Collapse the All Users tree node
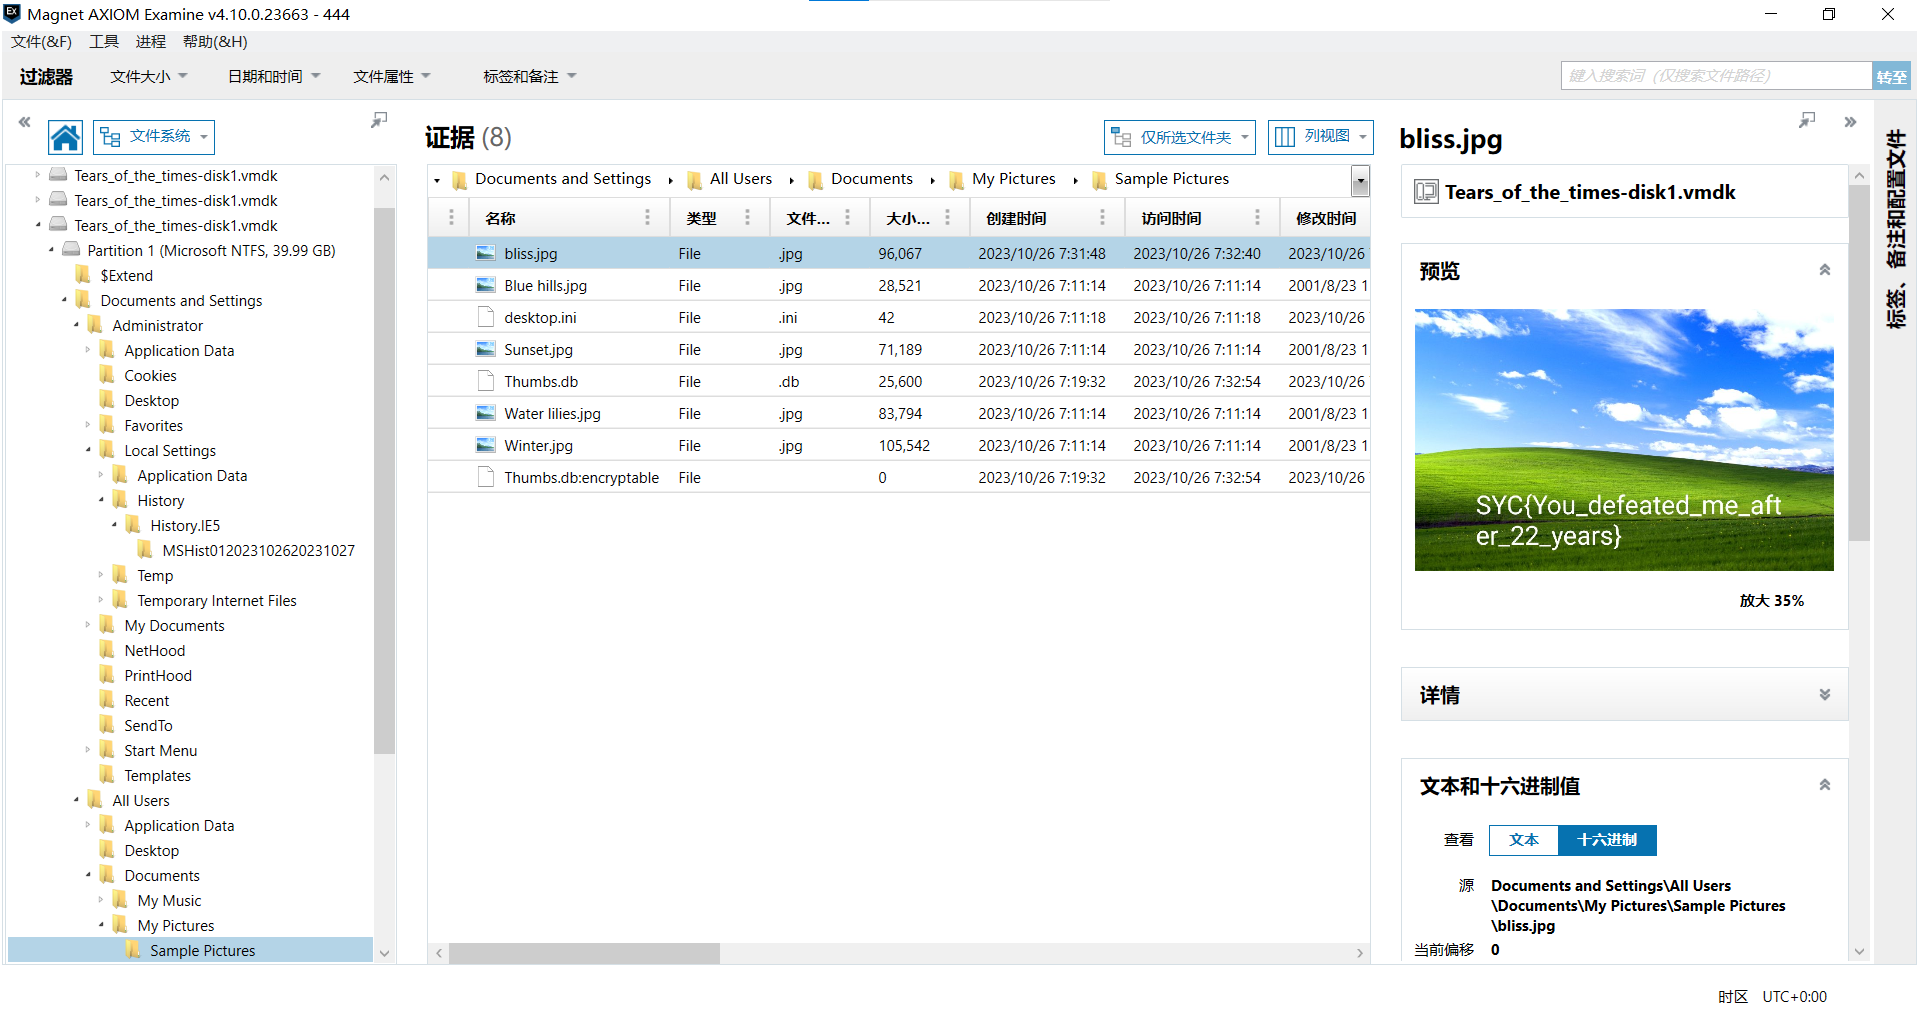The height and width of the screenshot is (1026, 1920). click(77, 800)
